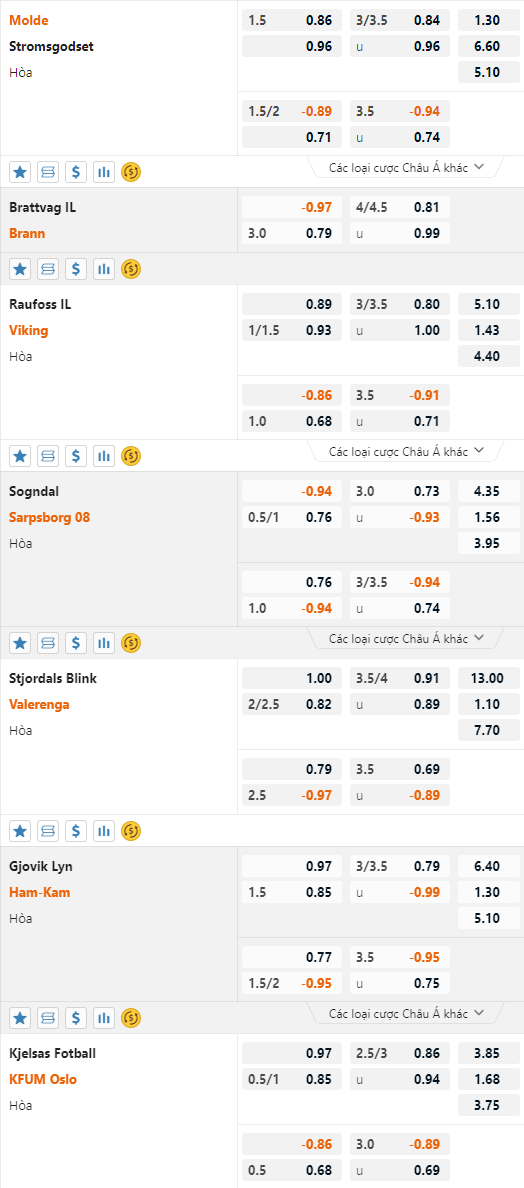Expand other Asian bets under Gjovik Lyn match
This screenshot has height=1188, width=524.
click(406, 1013)
